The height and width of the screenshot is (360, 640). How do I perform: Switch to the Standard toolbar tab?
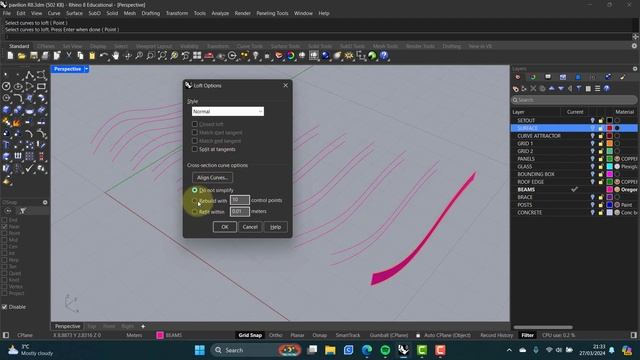[19, 46]
